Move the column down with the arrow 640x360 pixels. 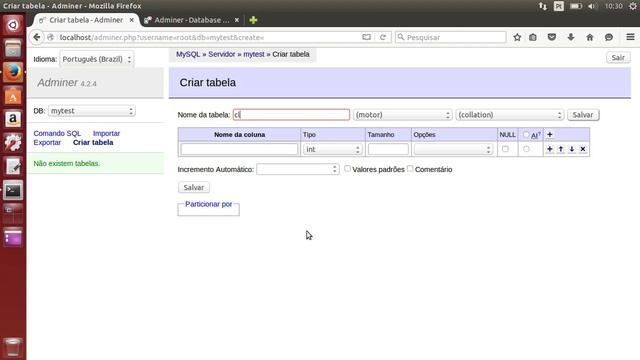pyautogui.click(x=572, y=149)
